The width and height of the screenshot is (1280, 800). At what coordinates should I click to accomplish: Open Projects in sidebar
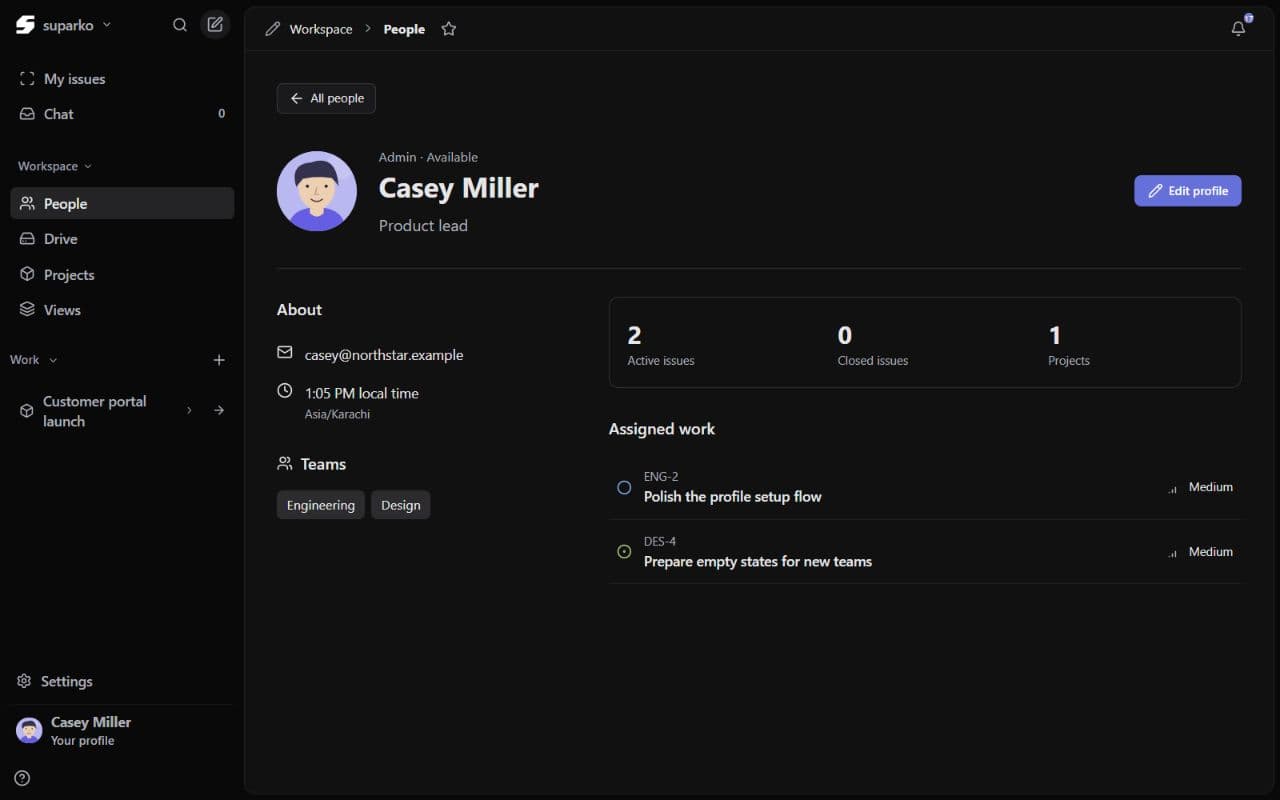pos(122,275)
